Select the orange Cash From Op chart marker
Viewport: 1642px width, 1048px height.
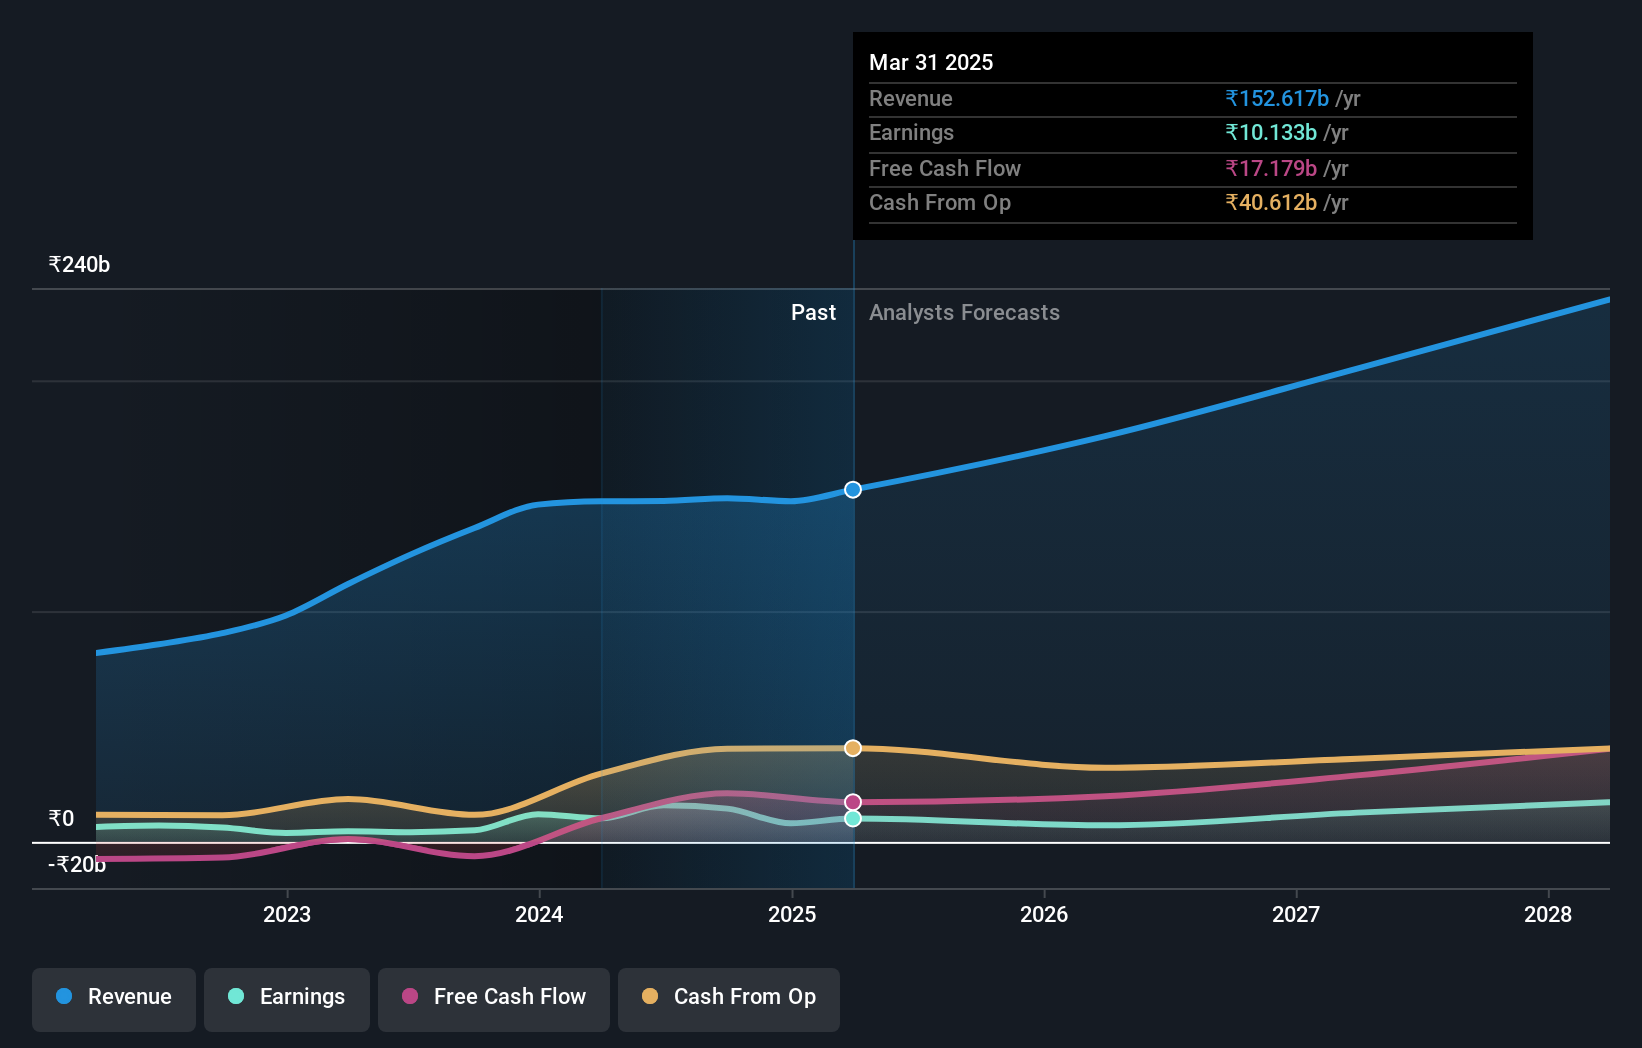852,747
